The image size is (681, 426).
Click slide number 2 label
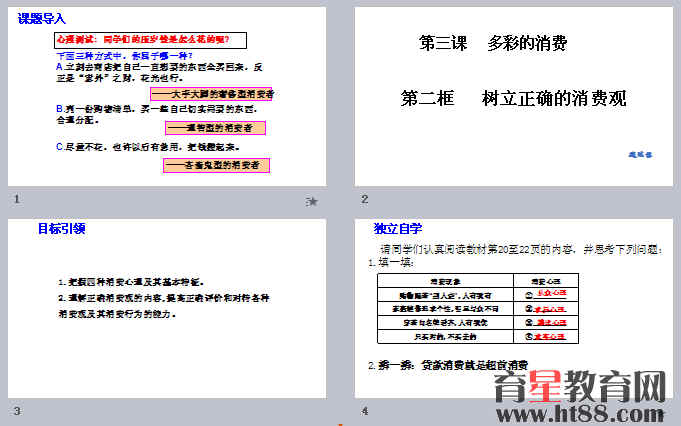(365, 199)
